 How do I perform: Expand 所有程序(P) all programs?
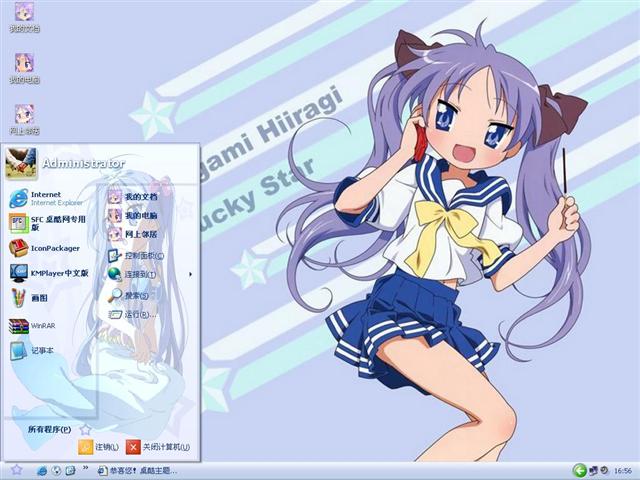tap(60, 429)
